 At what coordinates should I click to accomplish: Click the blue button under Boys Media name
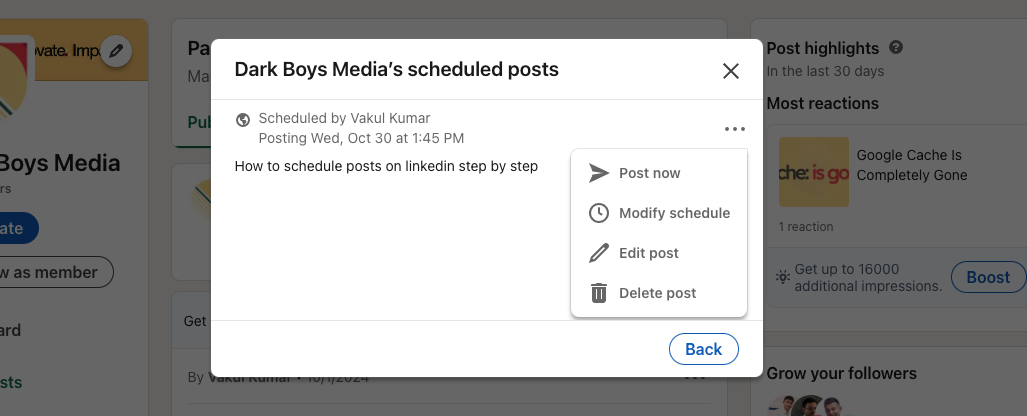pyautogui.click(x=19, y=229)
